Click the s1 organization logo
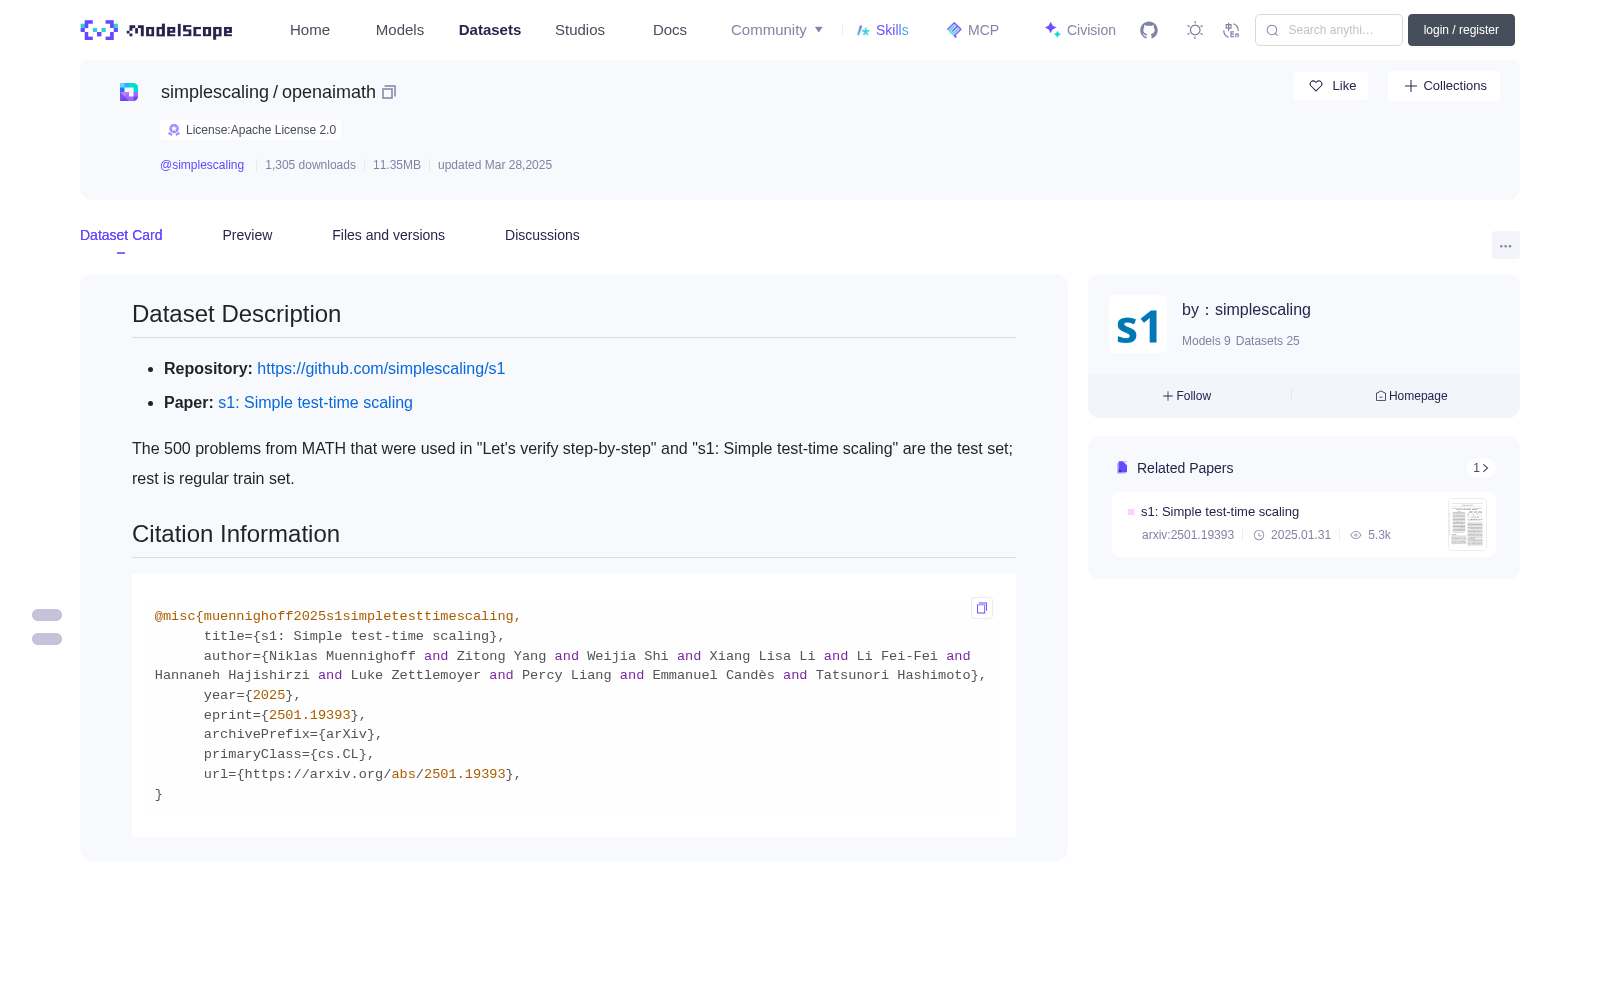This screenshot has height=1000, width=1600. (x=1138, y=324)
